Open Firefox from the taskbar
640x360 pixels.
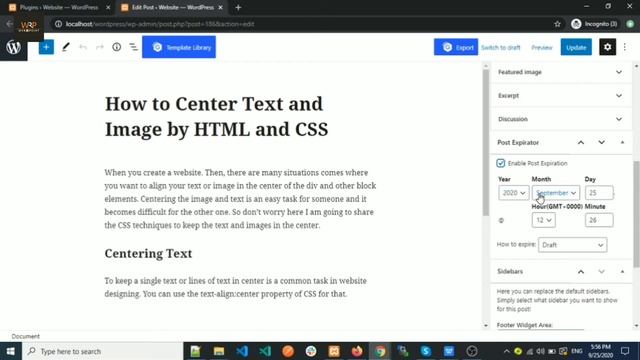(357, 351)
